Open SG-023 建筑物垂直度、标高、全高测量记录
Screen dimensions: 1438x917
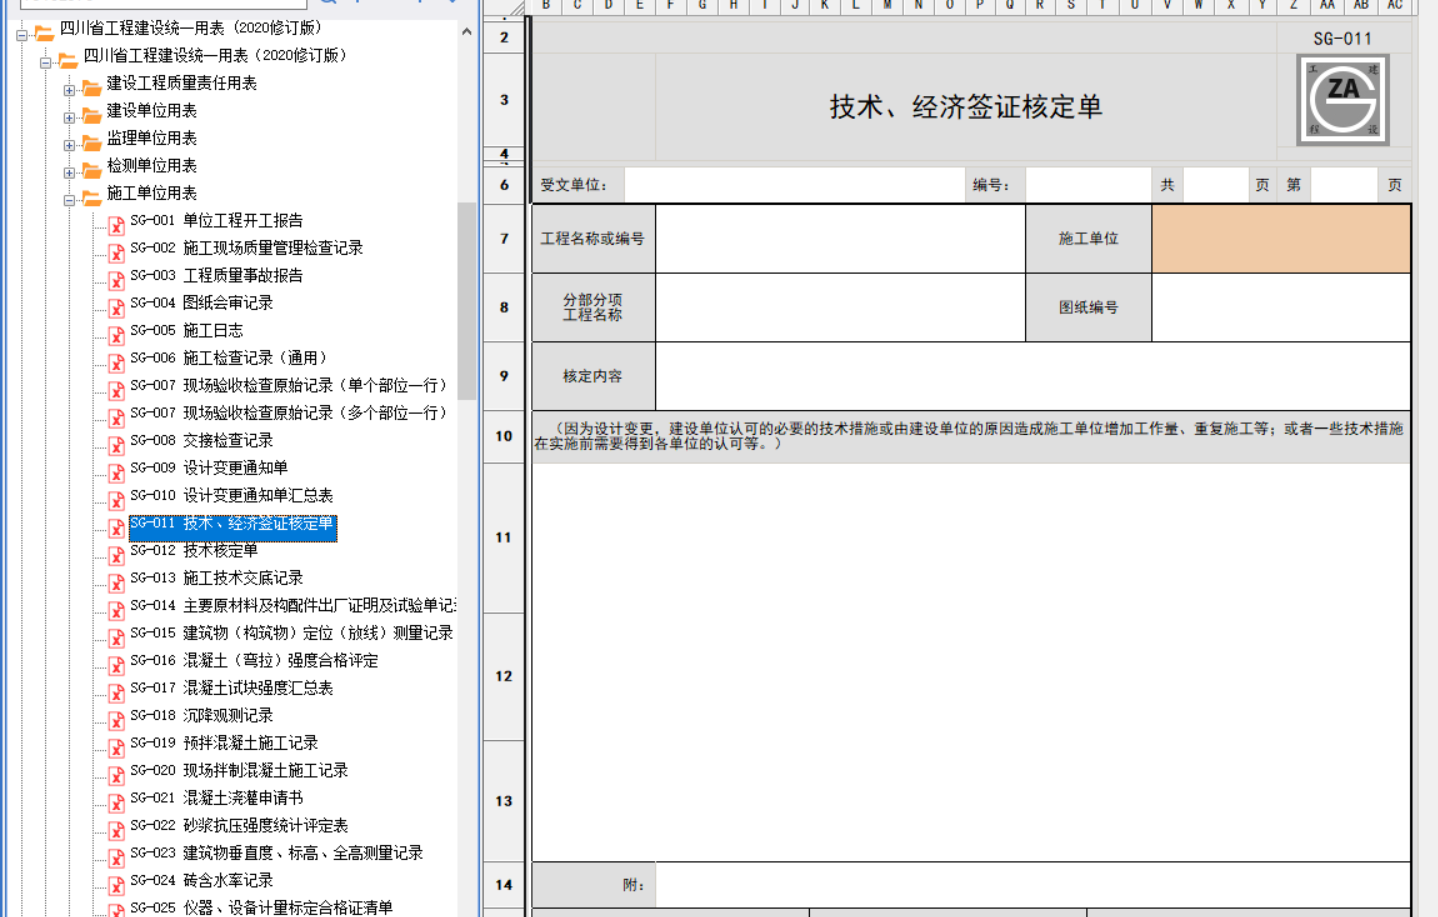276,853
